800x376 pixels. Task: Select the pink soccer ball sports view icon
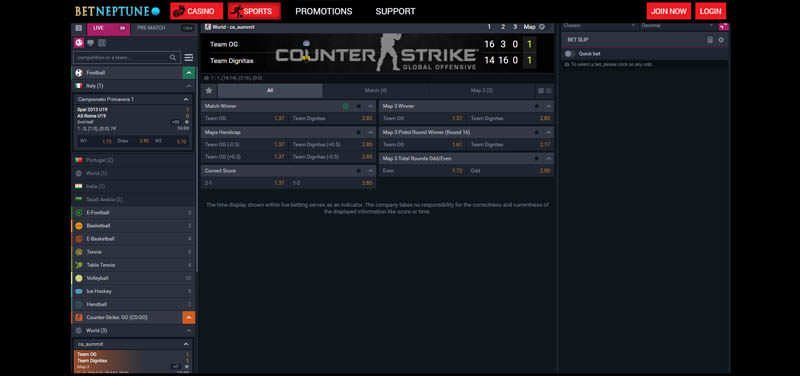[x=79, y=43]
